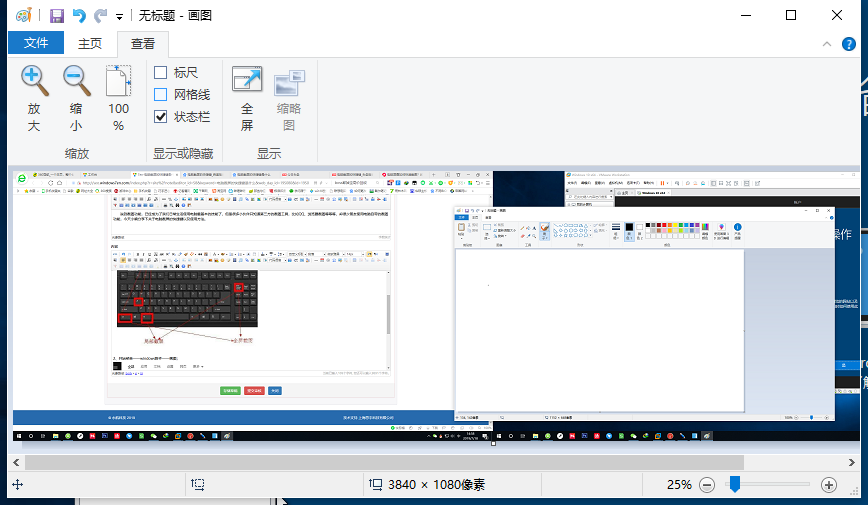
Task: Enable the 标尺 (rulers) checkbox
Action: click(x=161, y=73)
